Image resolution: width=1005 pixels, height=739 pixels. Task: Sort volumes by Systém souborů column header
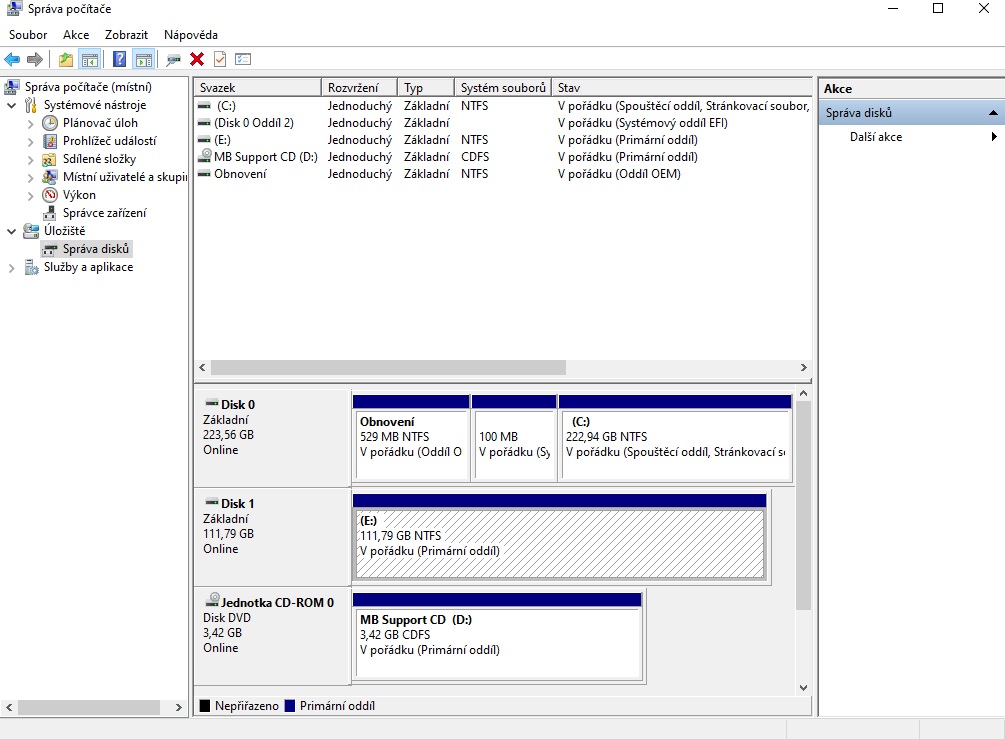[x=502, y=88]
